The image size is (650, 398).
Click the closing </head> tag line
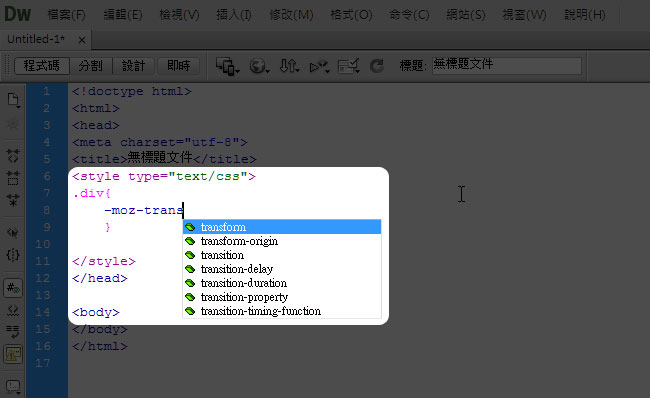point(99,278)
